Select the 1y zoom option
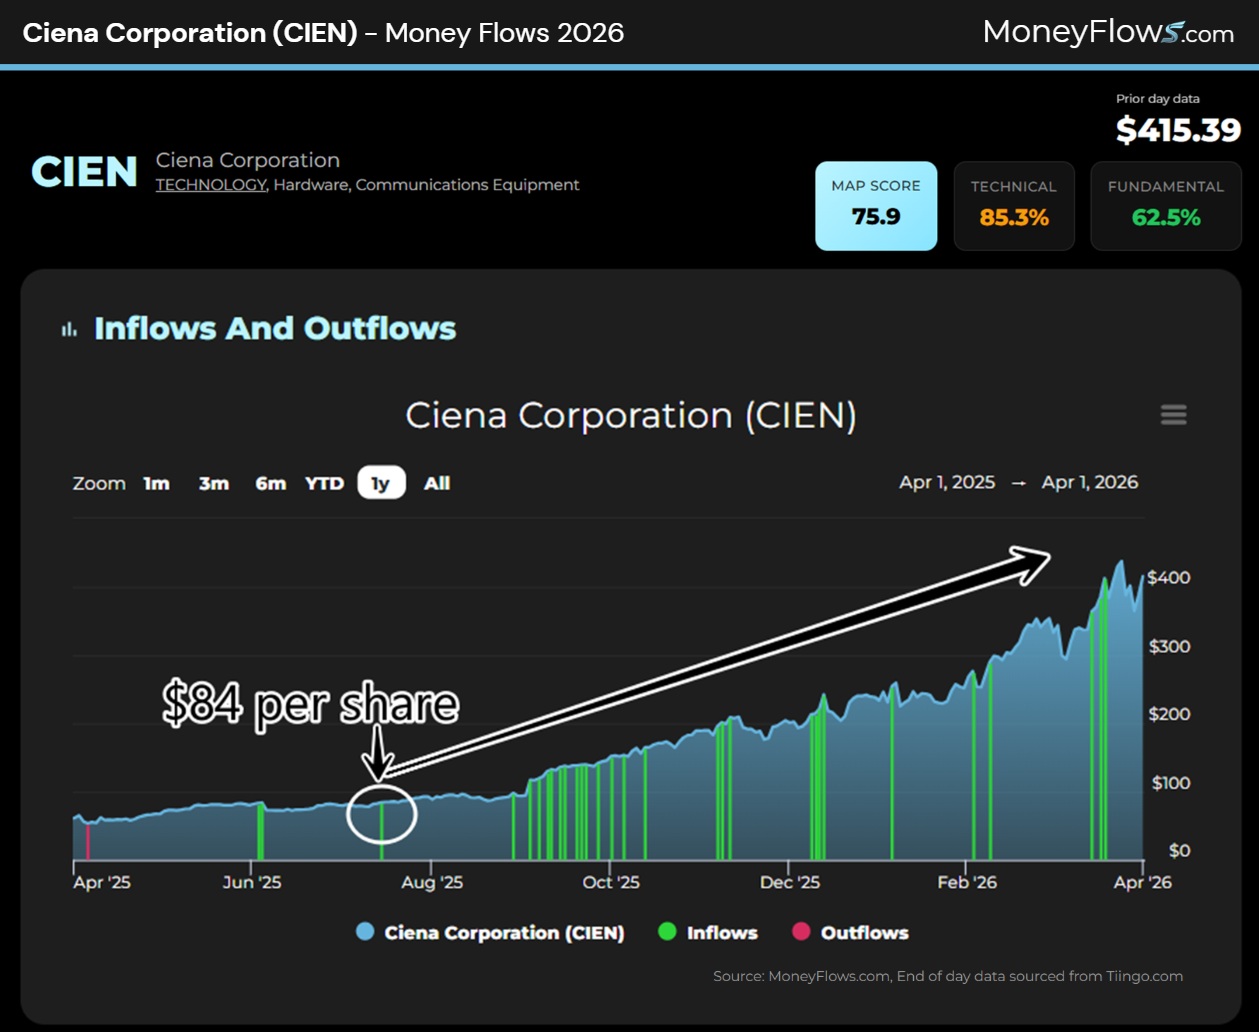 381,483
